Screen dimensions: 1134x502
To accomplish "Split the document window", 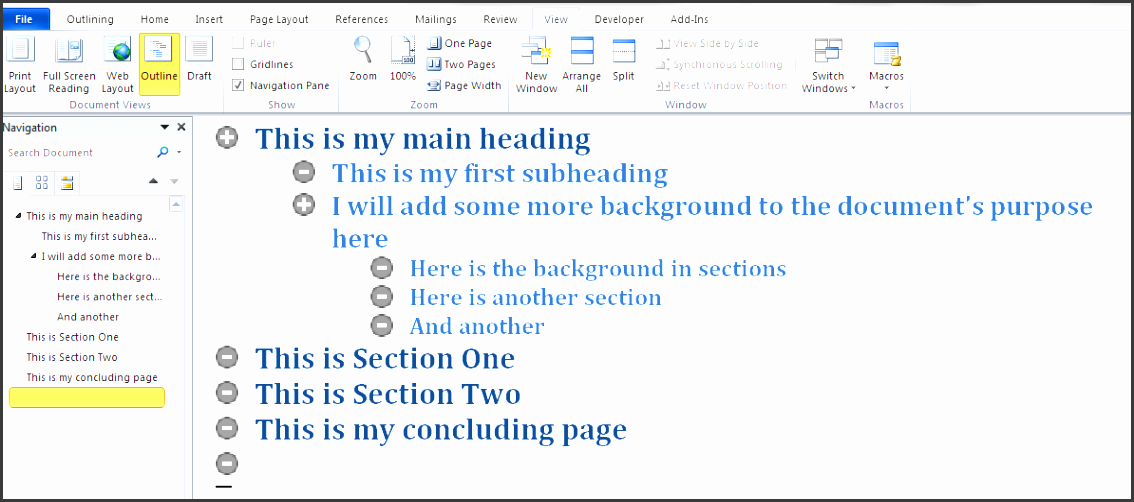I will coord(624,60).
